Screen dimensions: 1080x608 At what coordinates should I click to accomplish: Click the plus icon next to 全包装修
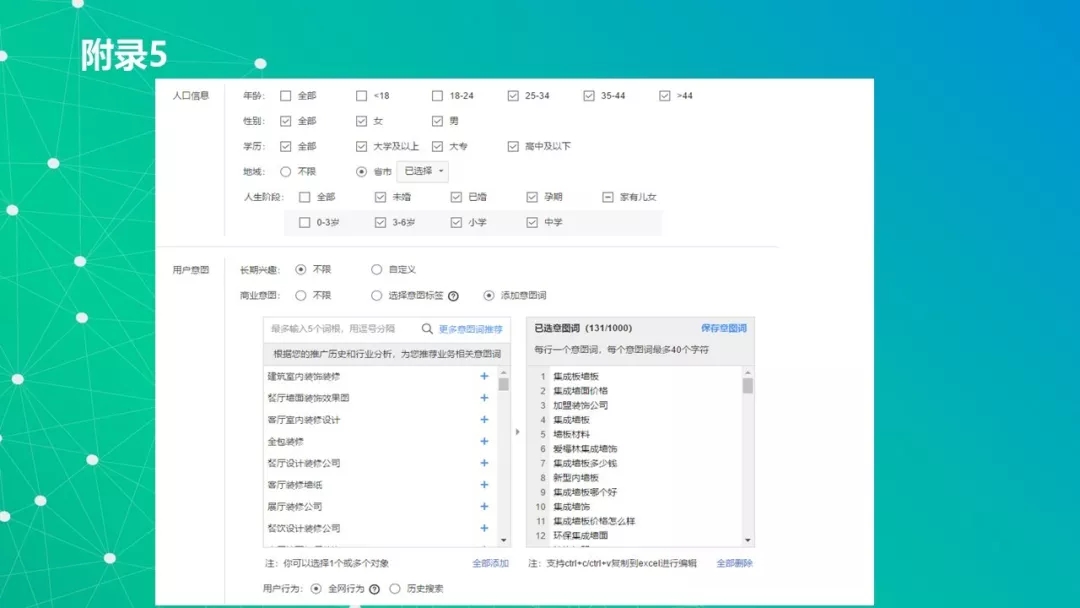tap(484, 442)
